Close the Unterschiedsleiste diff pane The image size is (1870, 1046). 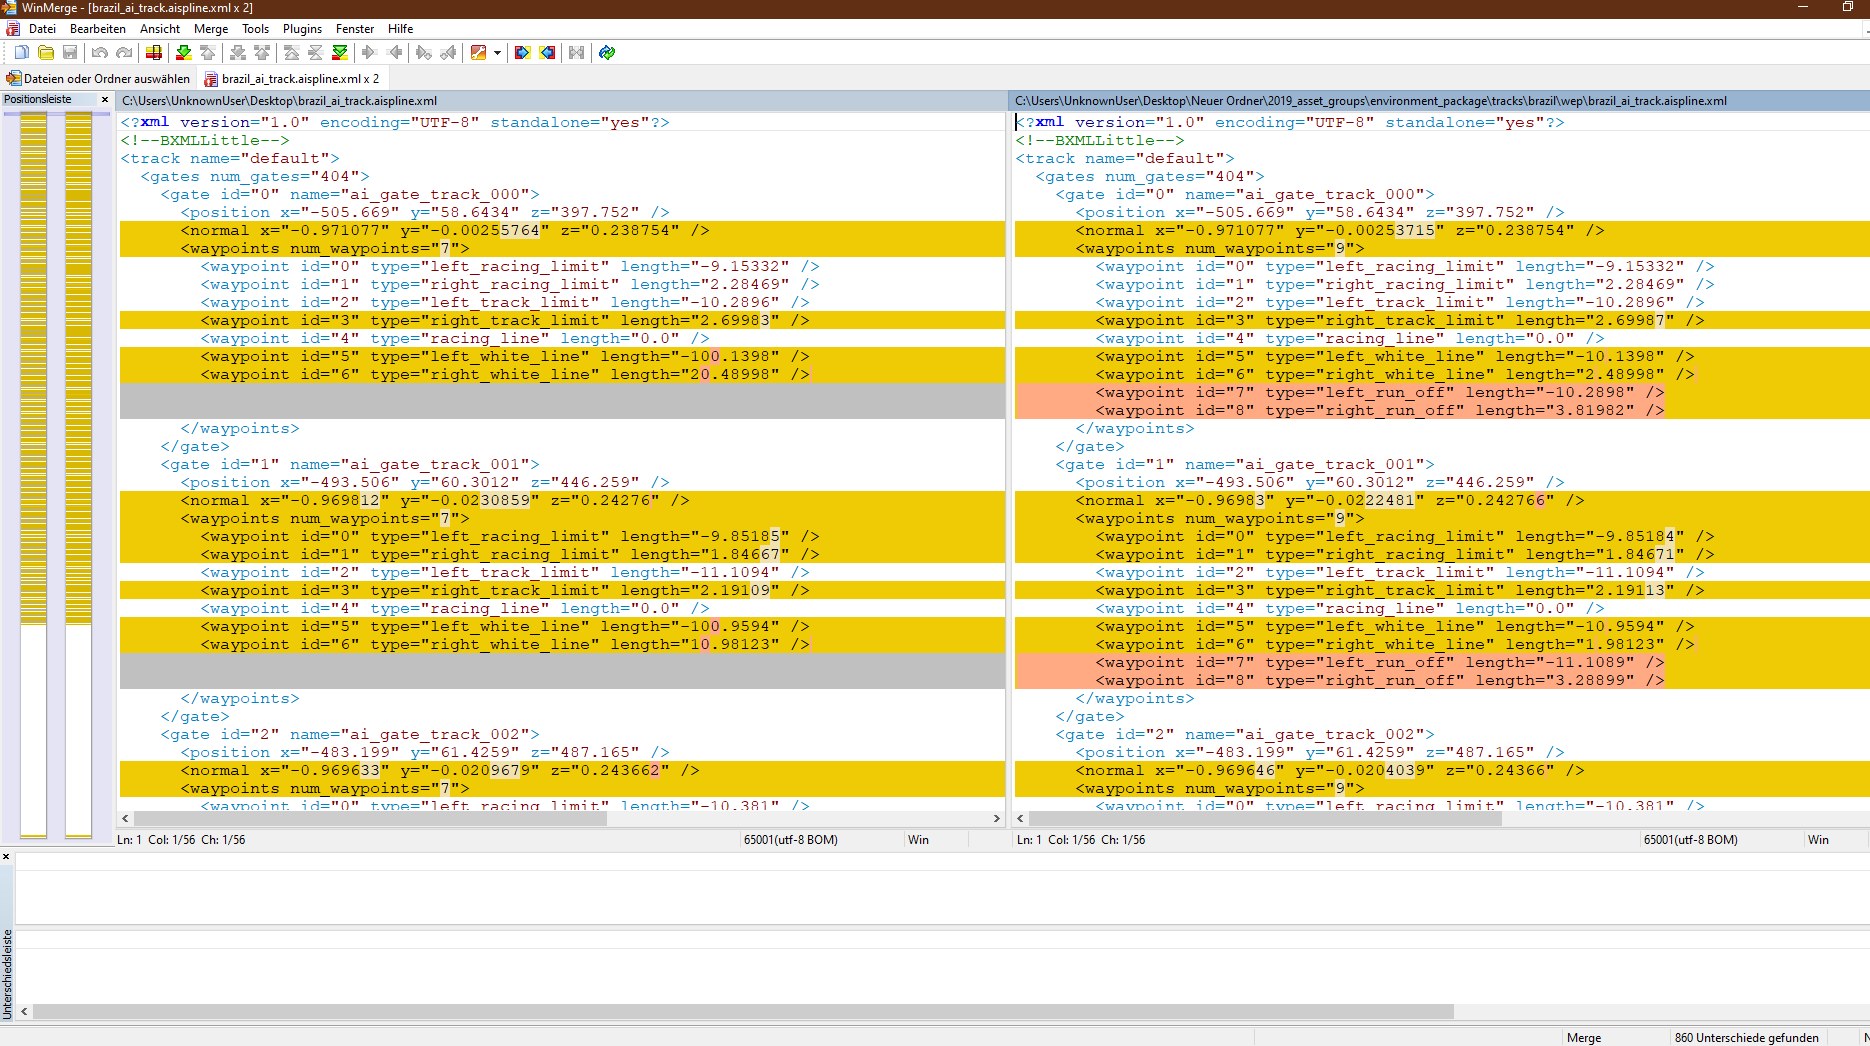[x=6, y=857]
